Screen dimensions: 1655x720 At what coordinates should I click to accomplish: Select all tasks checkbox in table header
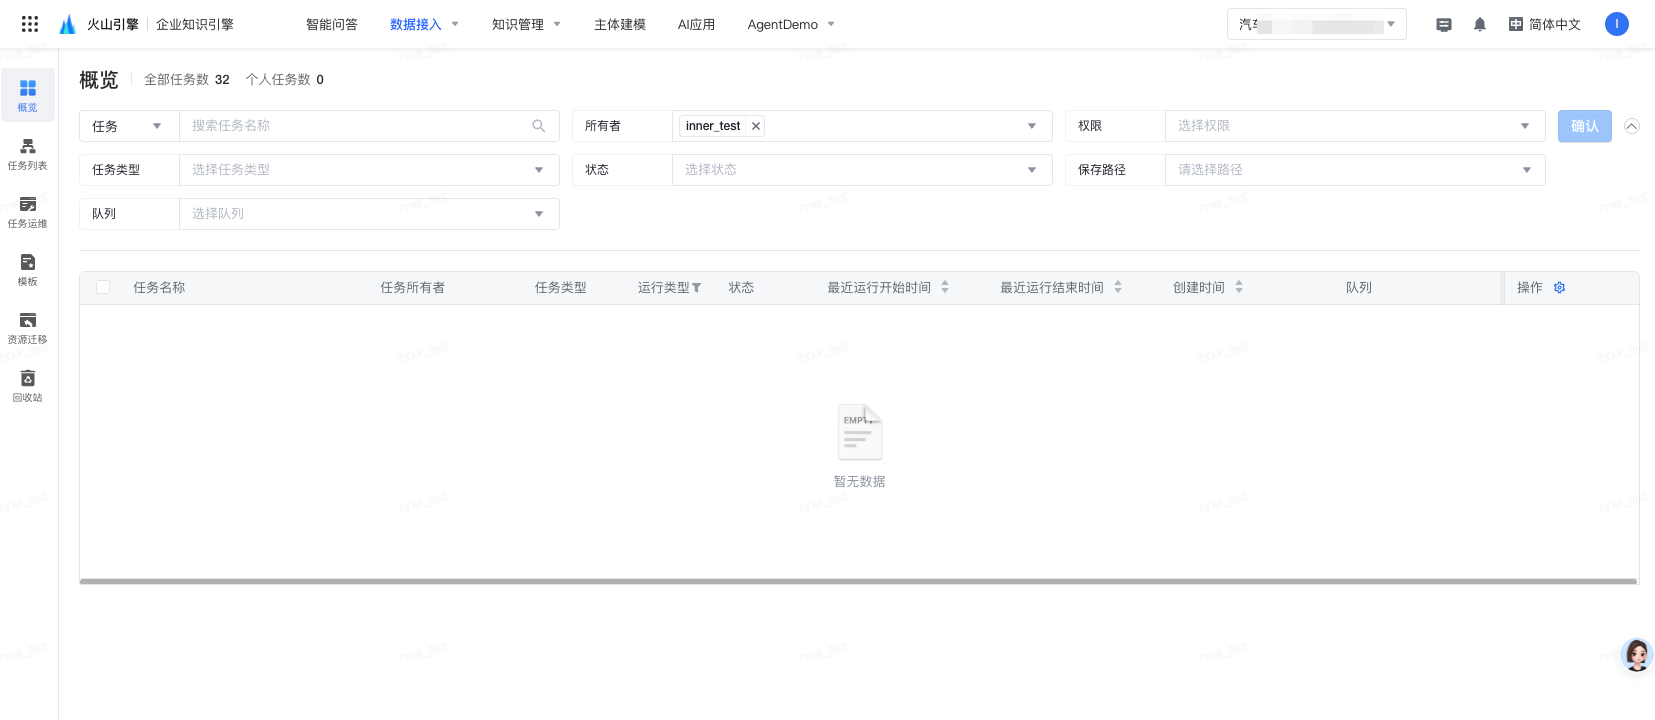[x=103, y=287]
